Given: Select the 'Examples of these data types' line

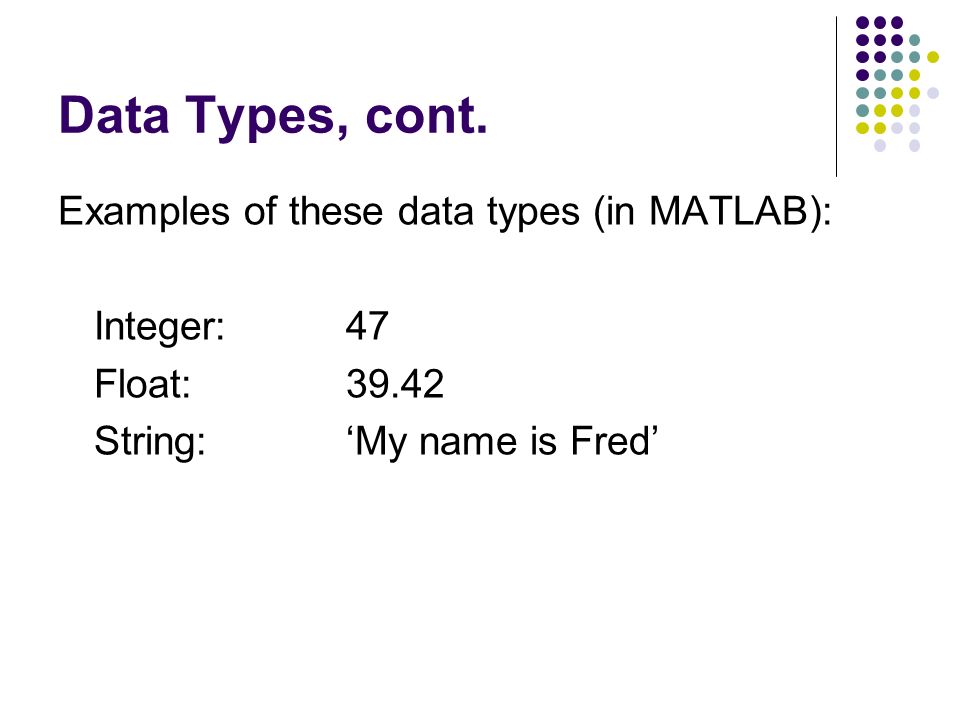Looking at the screenshot, I should tap(445, 212).
